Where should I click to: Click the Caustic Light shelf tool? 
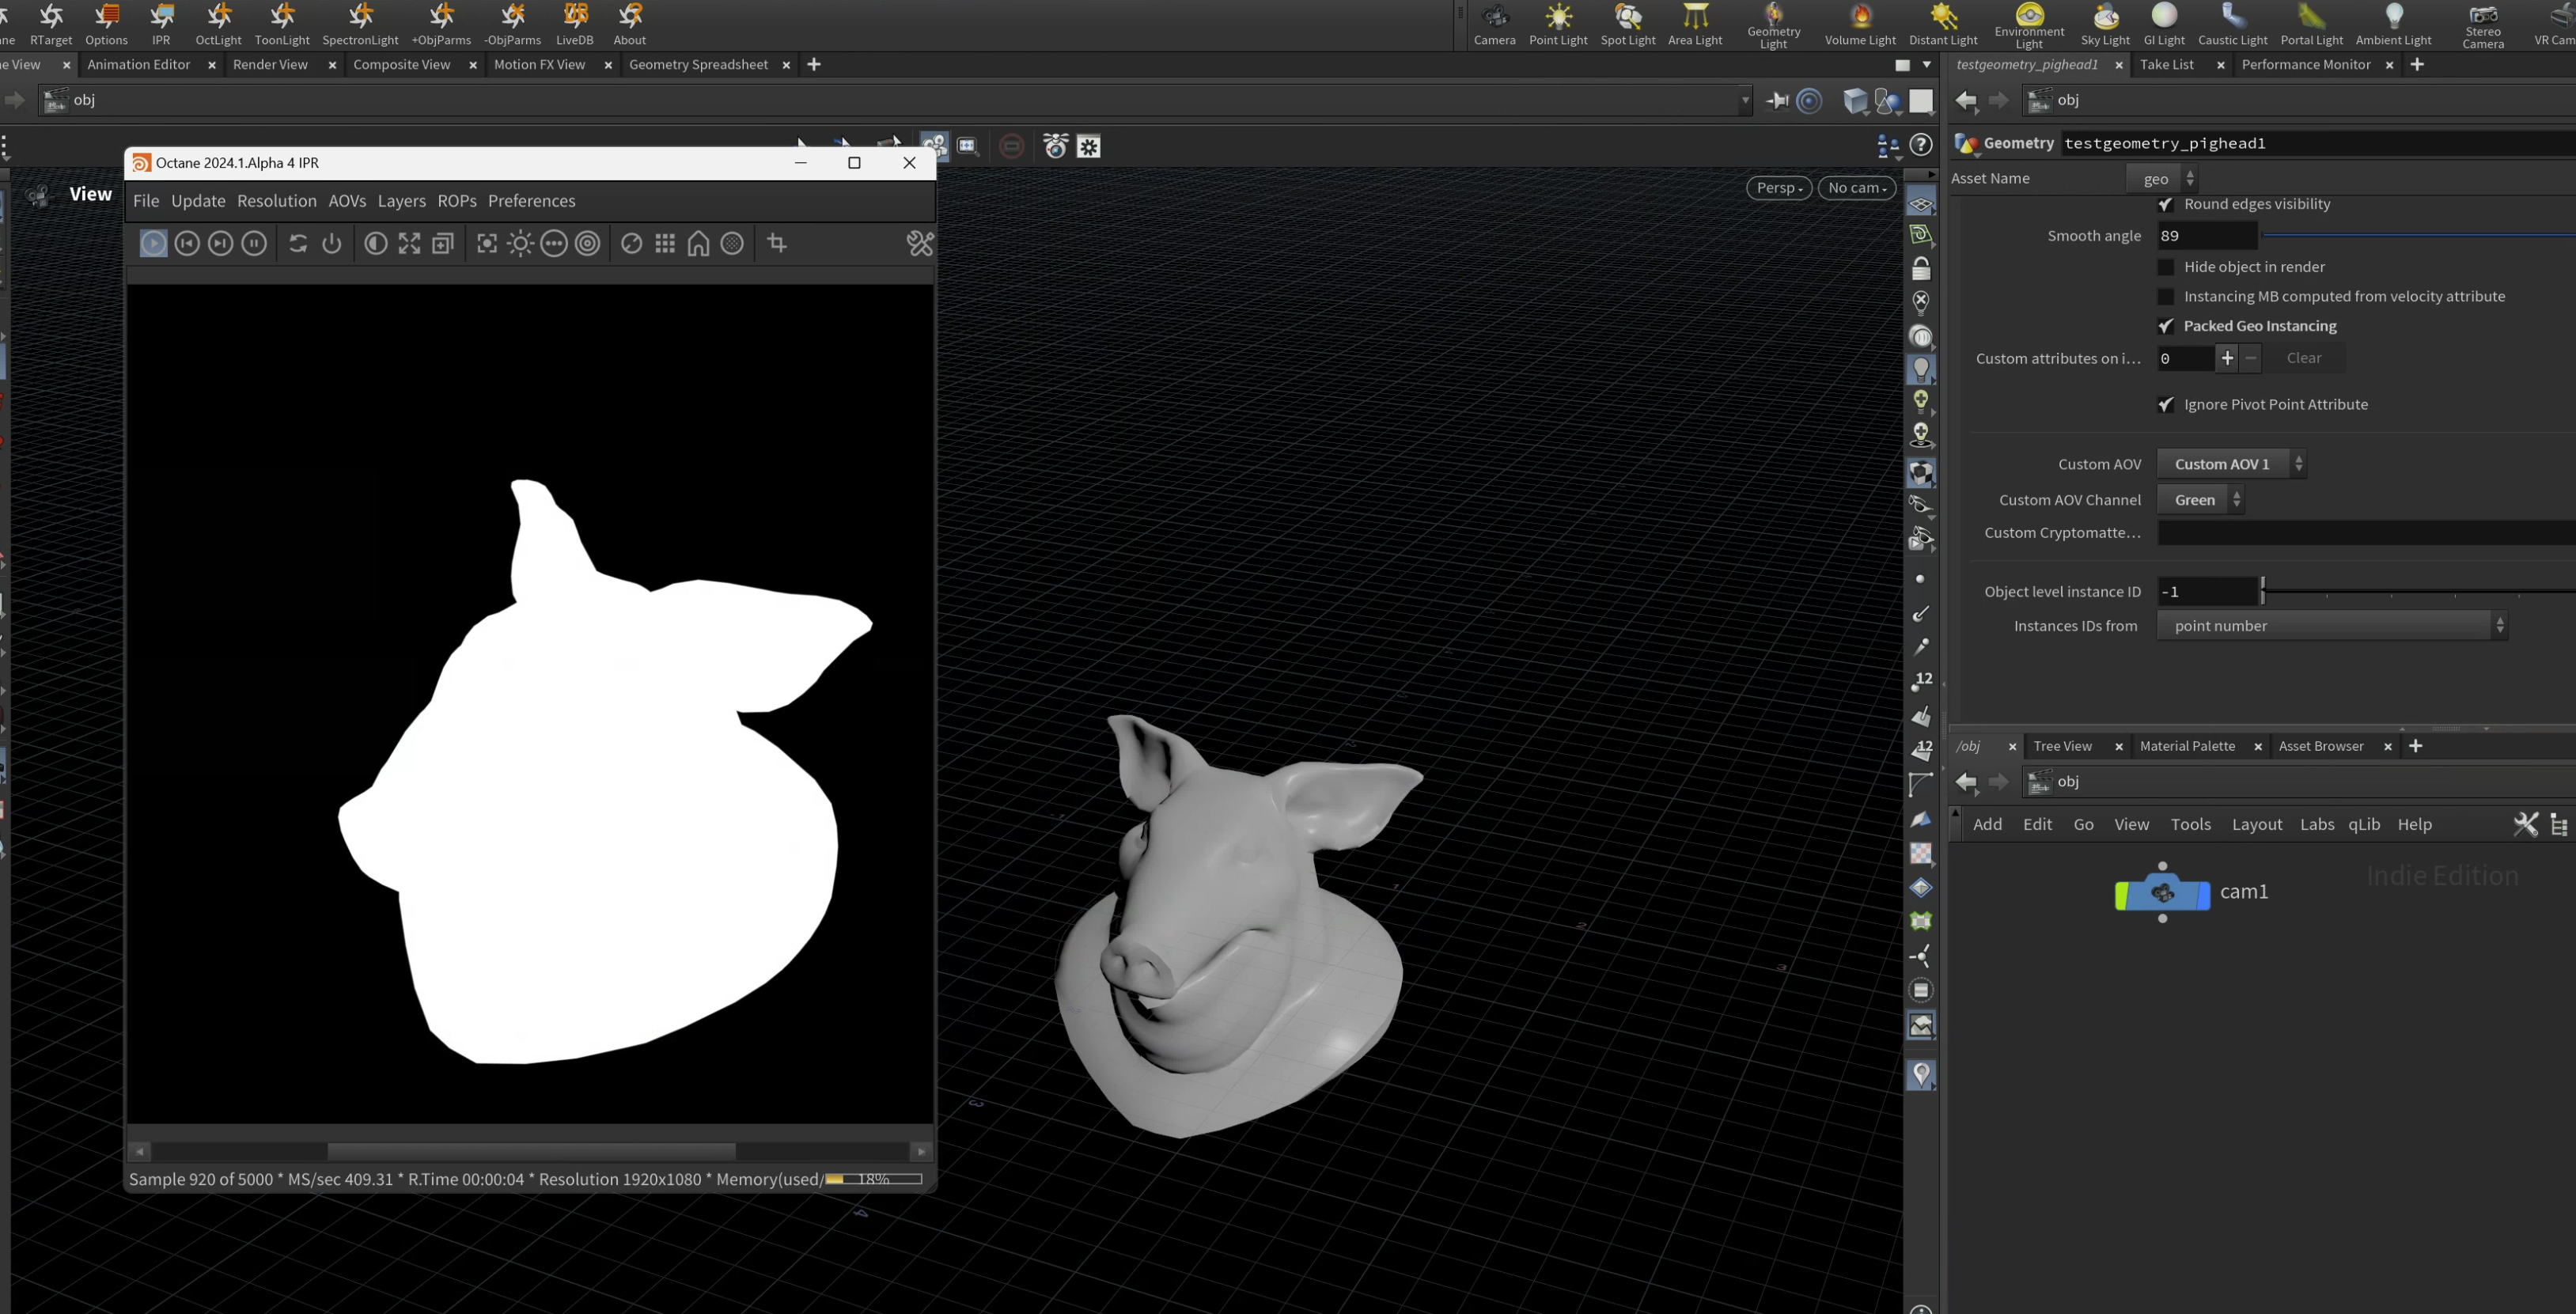[x=2232, y=24]
